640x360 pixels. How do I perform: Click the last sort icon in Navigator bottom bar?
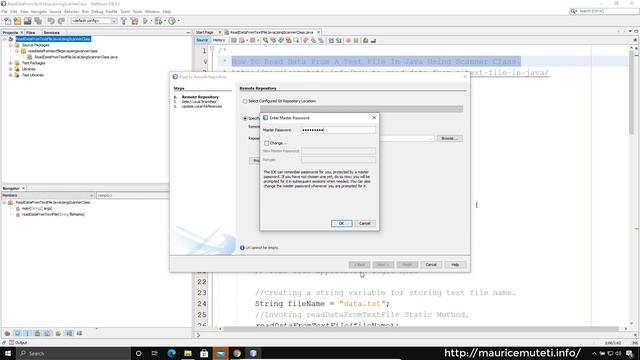[x=79, y=333]
